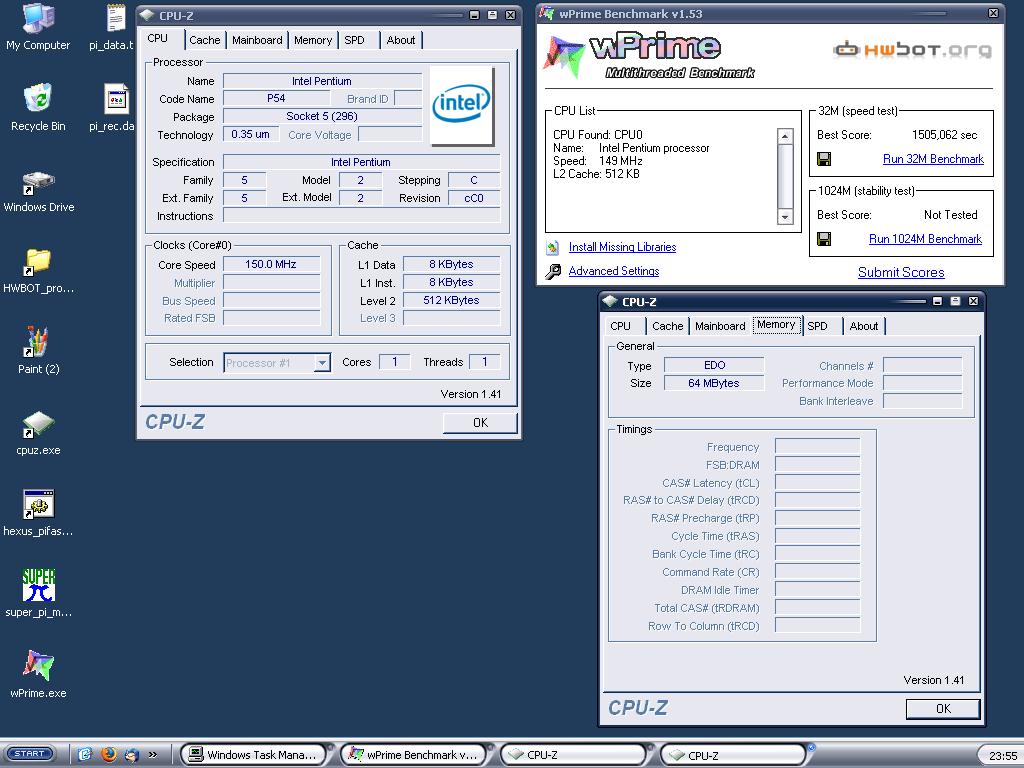Select first CPU-Z taskbar button

pos(573,754)
